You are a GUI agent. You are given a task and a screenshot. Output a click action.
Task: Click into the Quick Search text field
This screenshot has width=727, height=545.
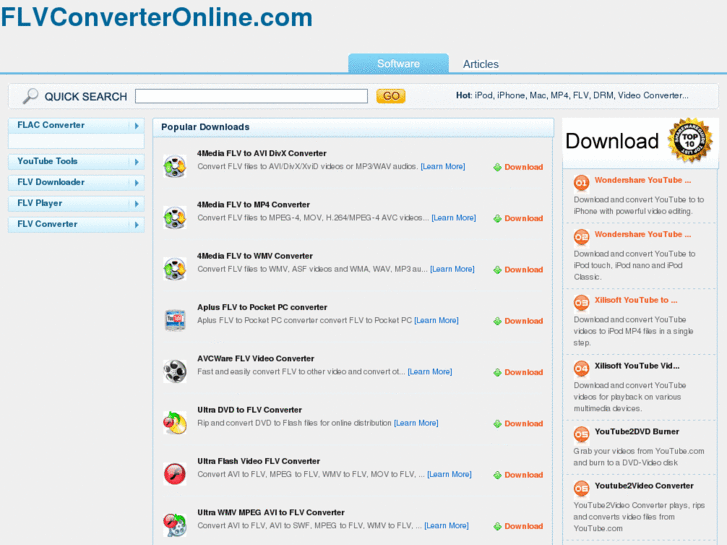(251, 96)
